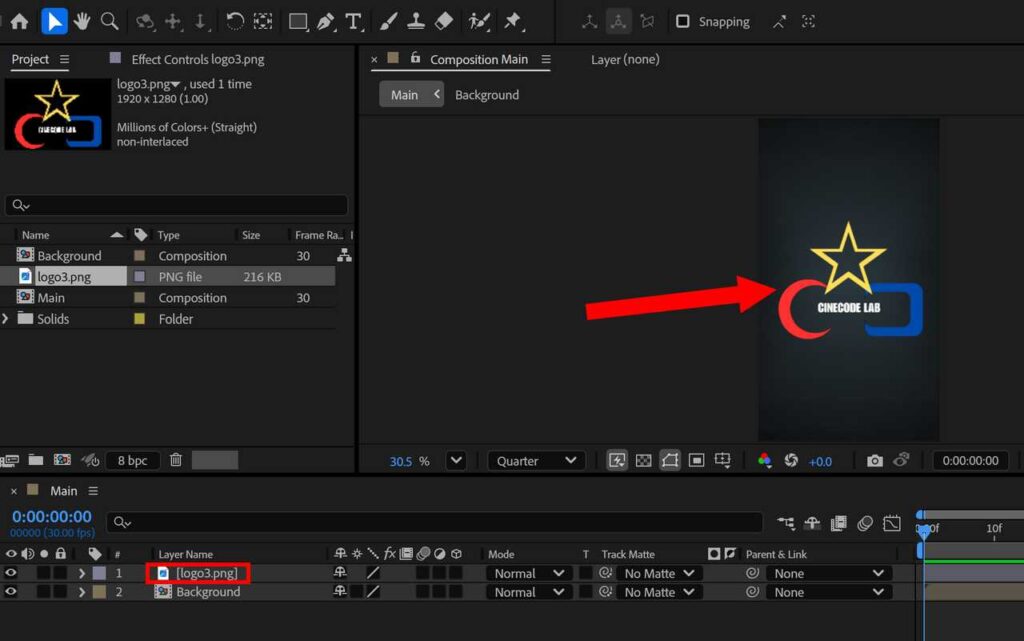Create a new folder in Project panel

click(x=36, y=460)
